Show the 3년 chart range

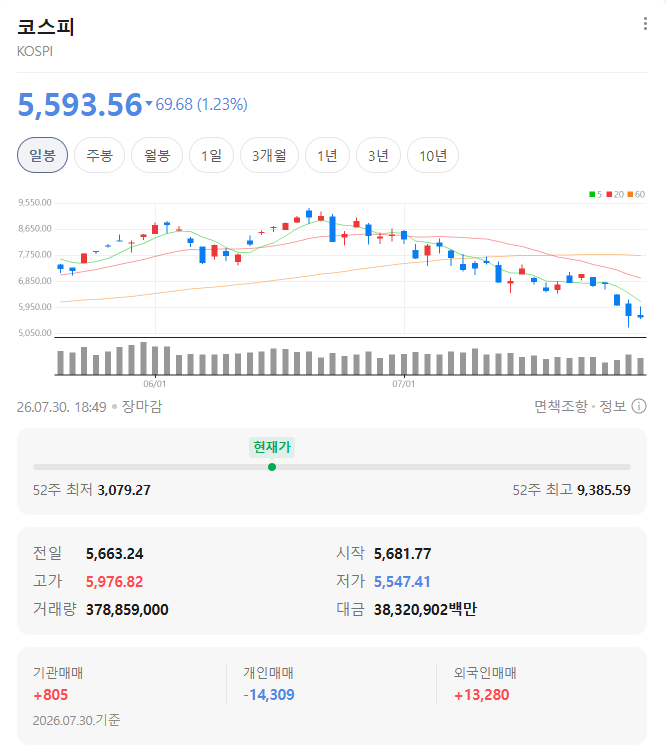click(x=378, y=155)
